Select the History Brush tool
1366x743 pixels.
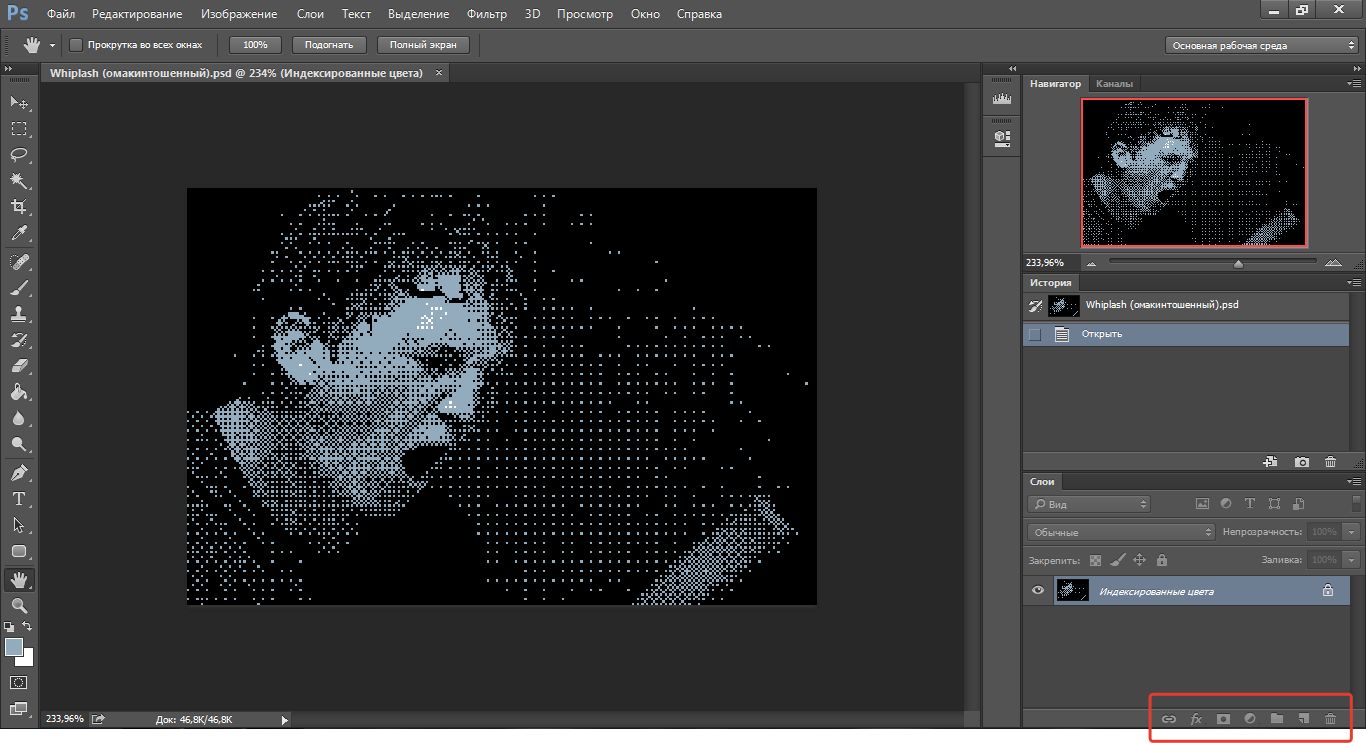click(x=19, y=340)
